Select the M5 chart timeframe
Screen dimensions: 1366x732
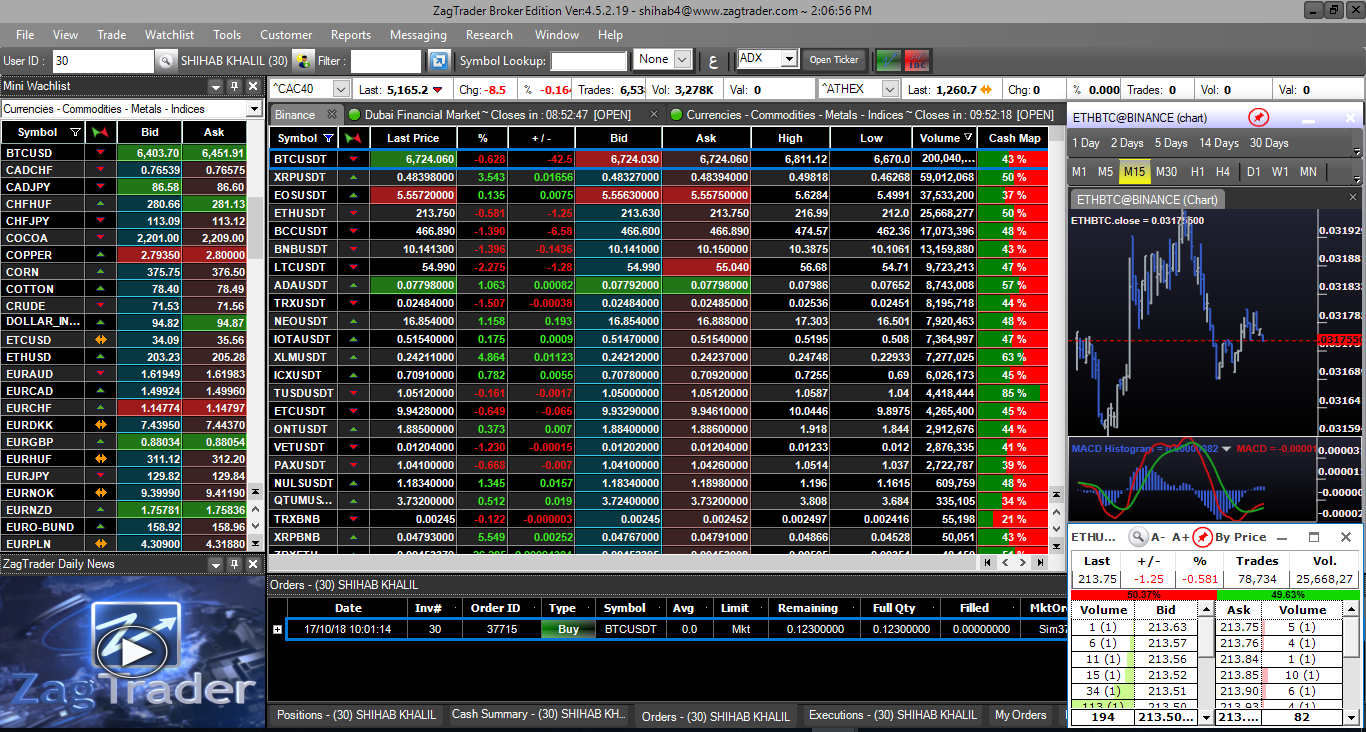(x=1105, y=172)
